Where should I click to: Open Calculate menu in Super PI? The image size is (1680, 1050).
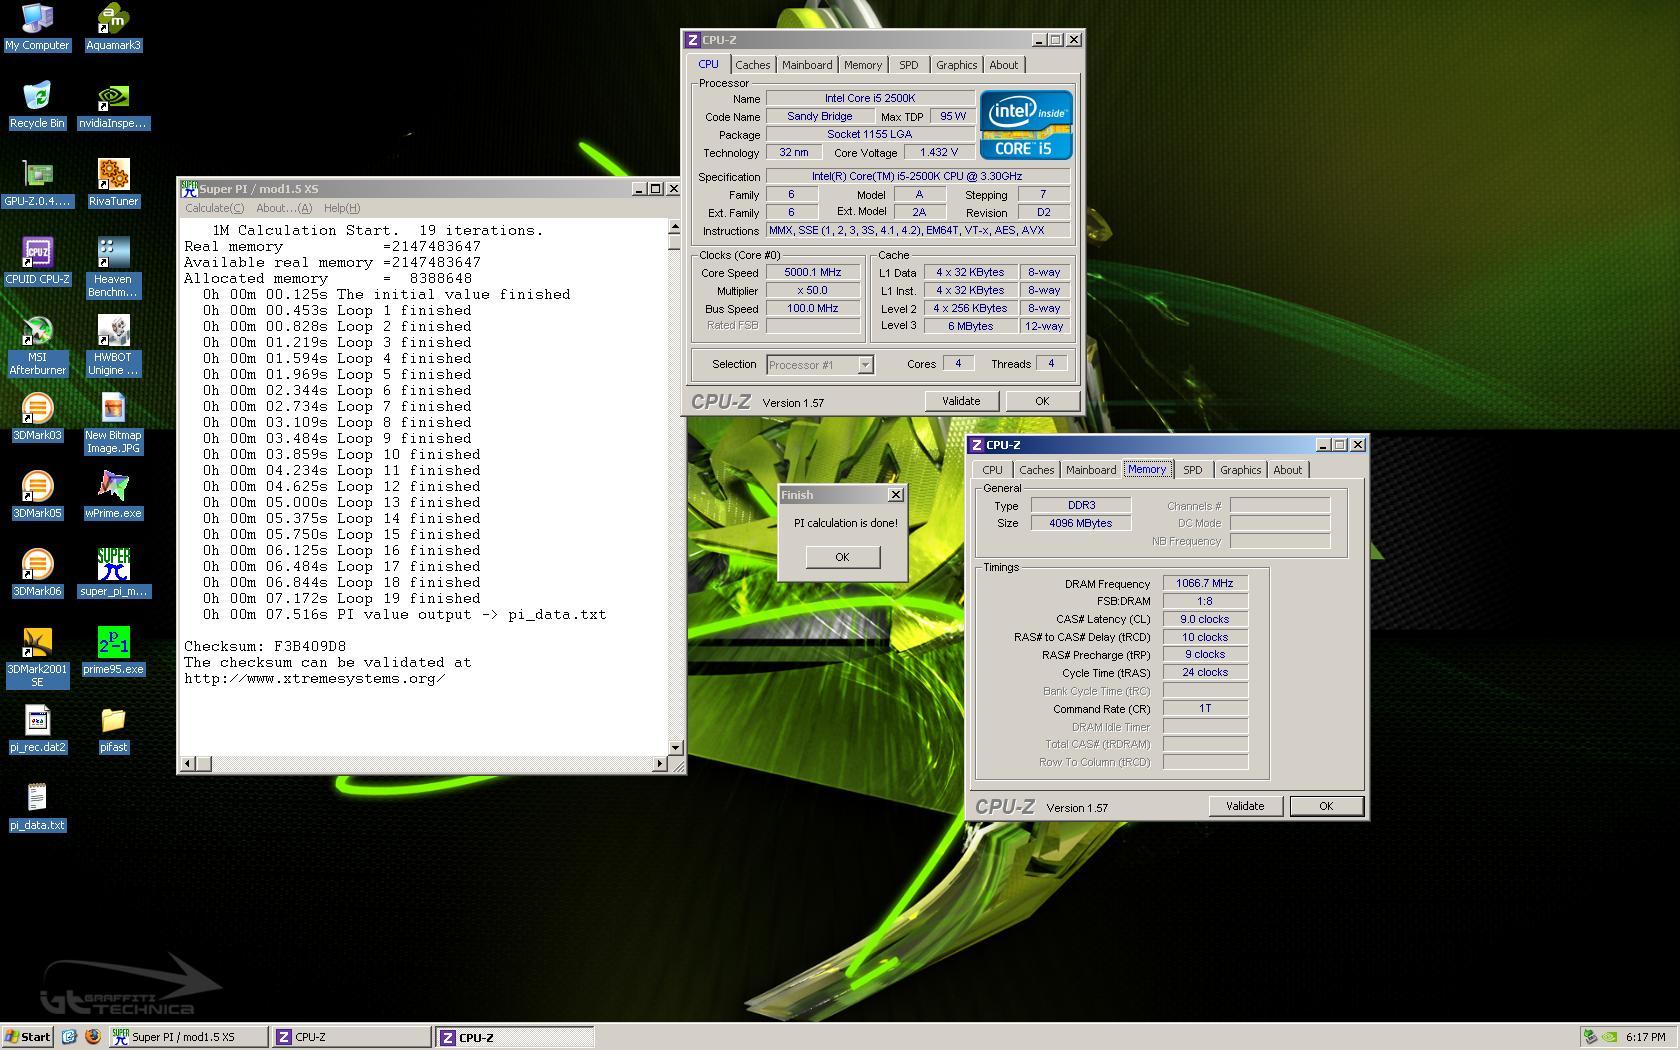coord(214,208)
